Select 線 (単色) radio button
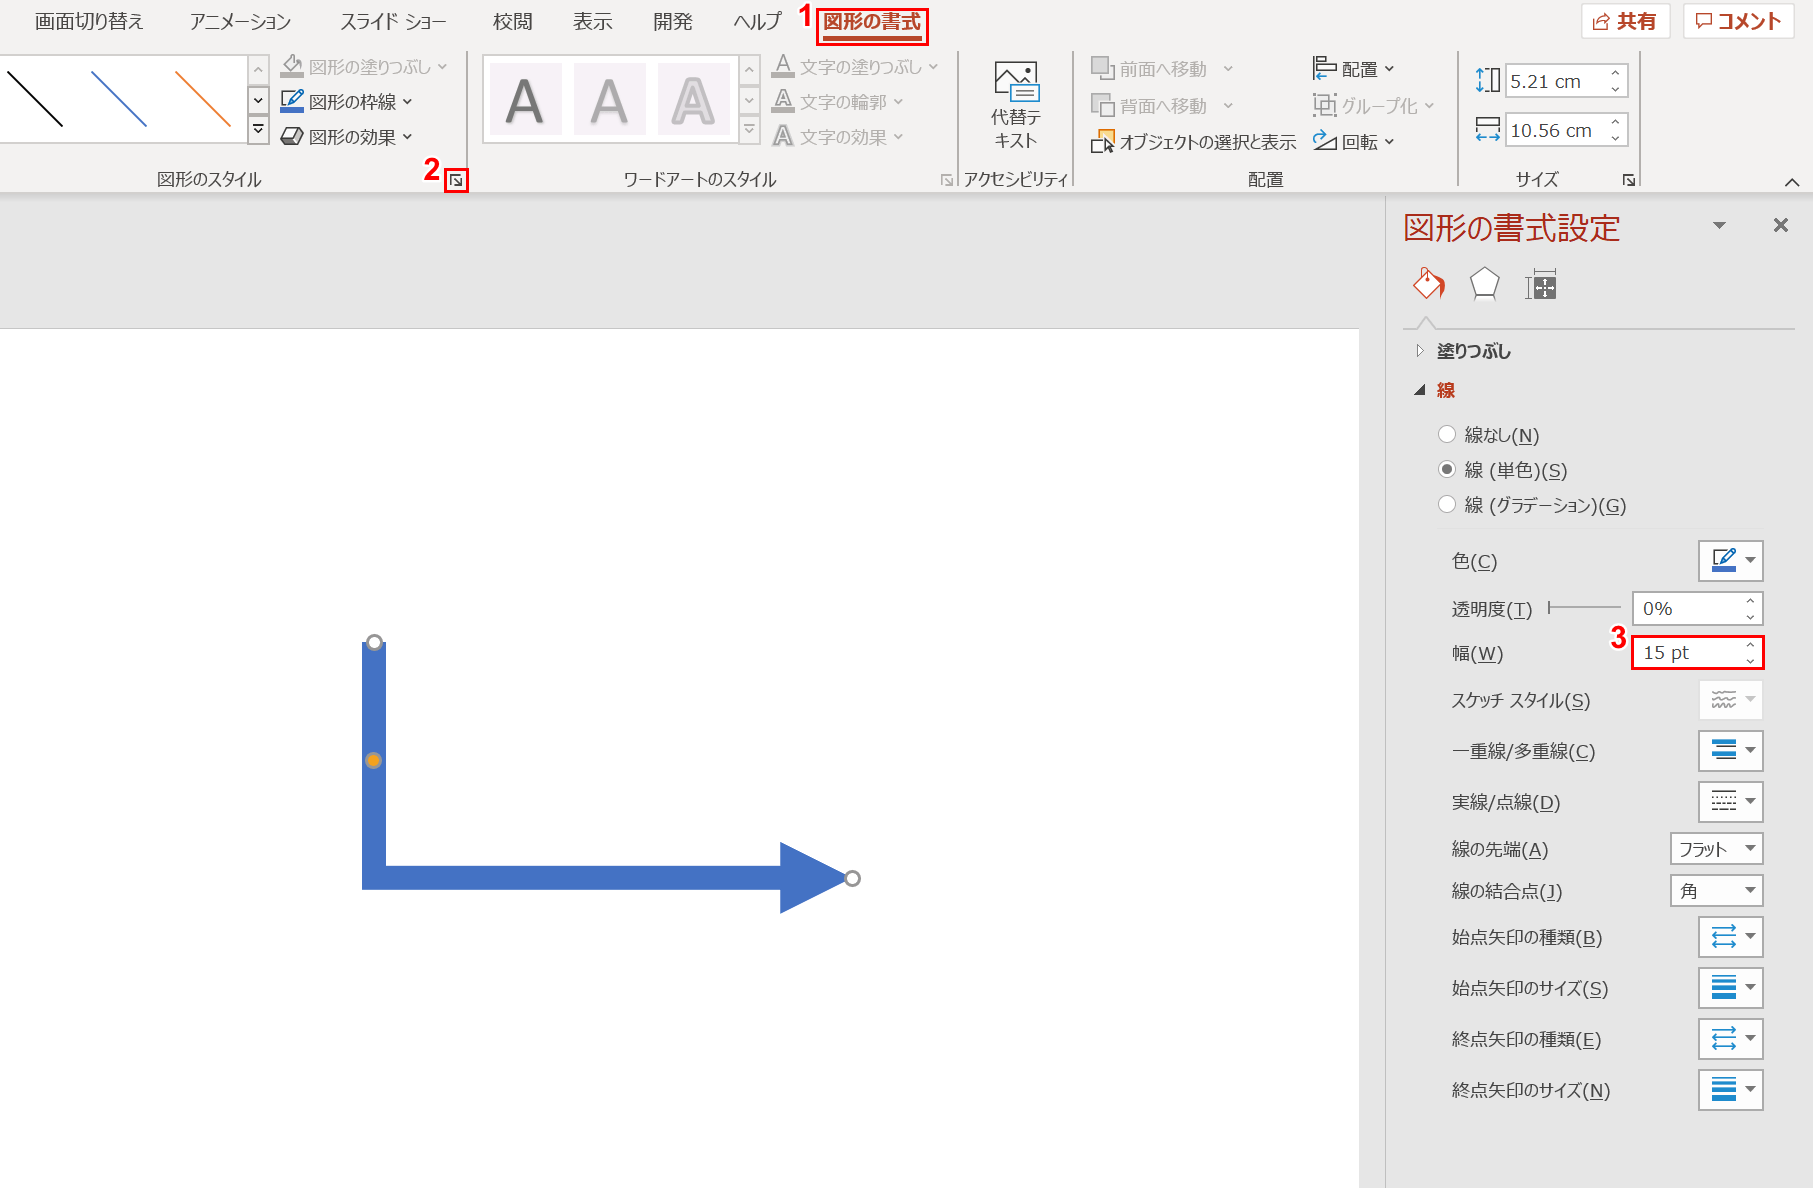The image size is (1813, 1188). [x=1447, y=469]
